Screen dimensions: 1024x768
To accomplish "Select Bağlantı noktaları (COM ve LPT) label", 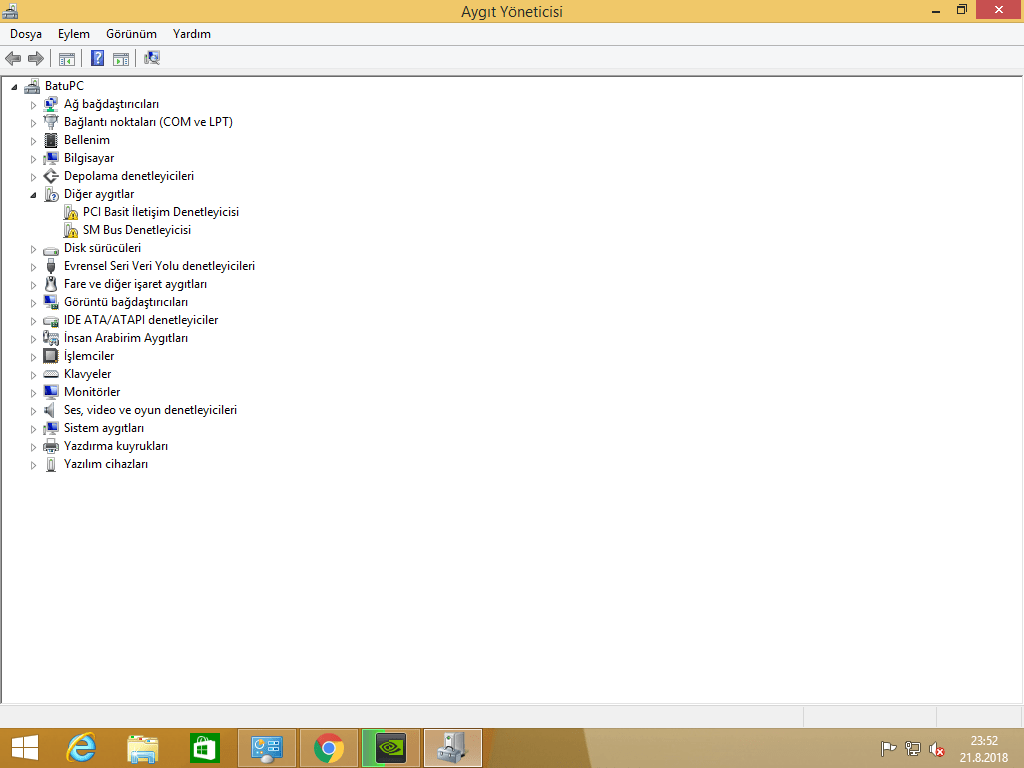I will [148, 121].
